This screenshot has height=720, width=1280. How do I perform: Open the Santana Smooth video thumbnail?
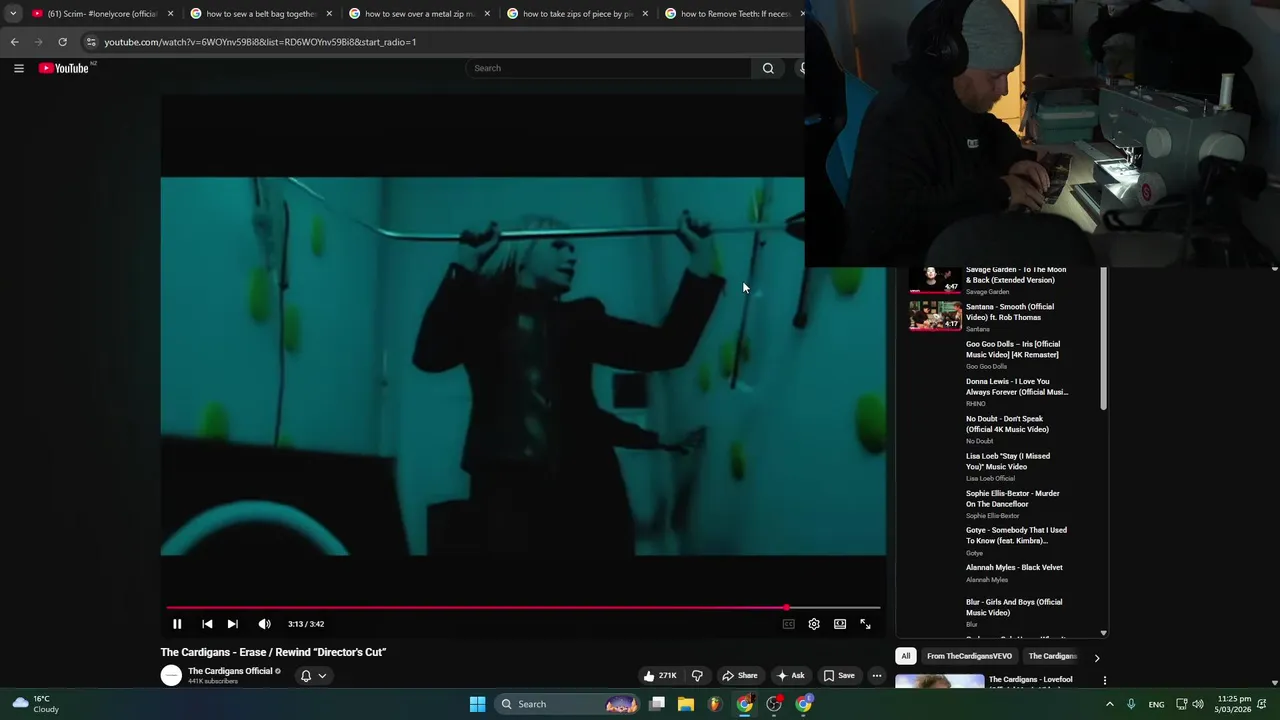pyautogui.click(x=935, y=316)
